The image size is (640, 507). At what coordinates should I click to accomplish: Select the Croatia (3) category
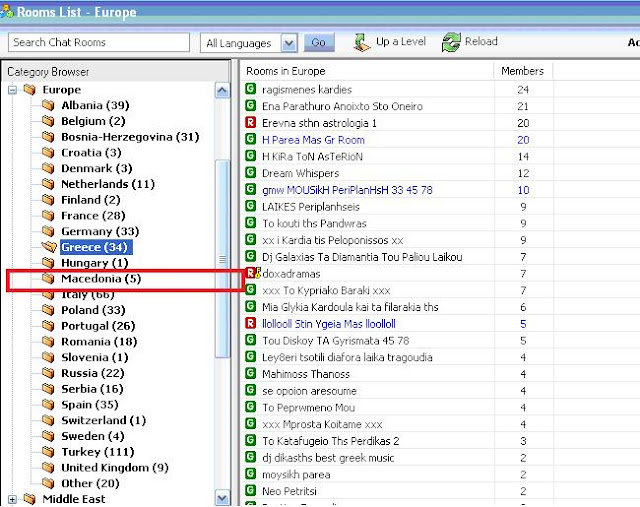91,153
